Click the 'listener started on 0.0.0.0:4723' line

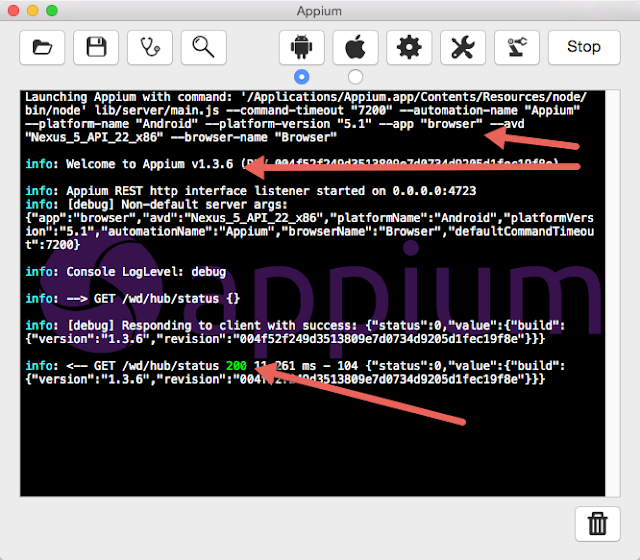click(251, 191)
